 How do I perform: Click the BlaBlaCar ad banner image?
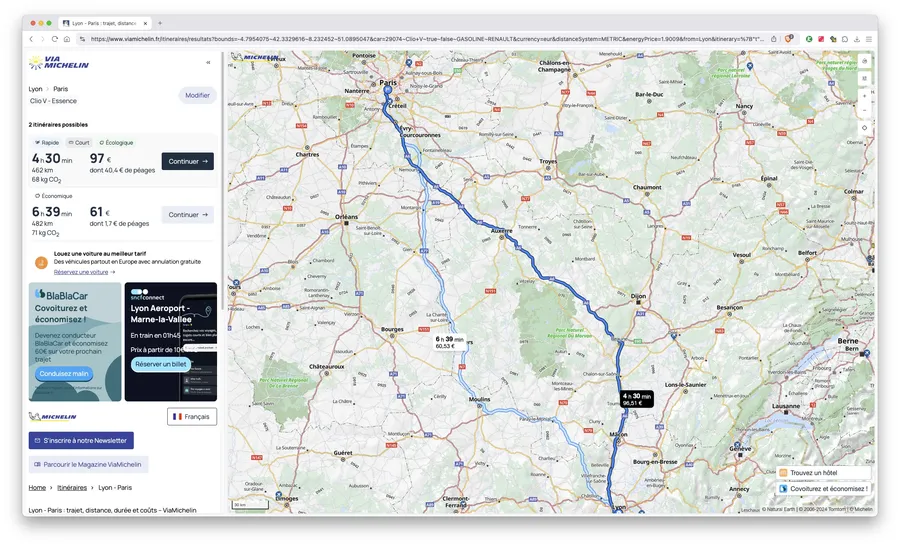pyautogui.click(x=75, y=342)
